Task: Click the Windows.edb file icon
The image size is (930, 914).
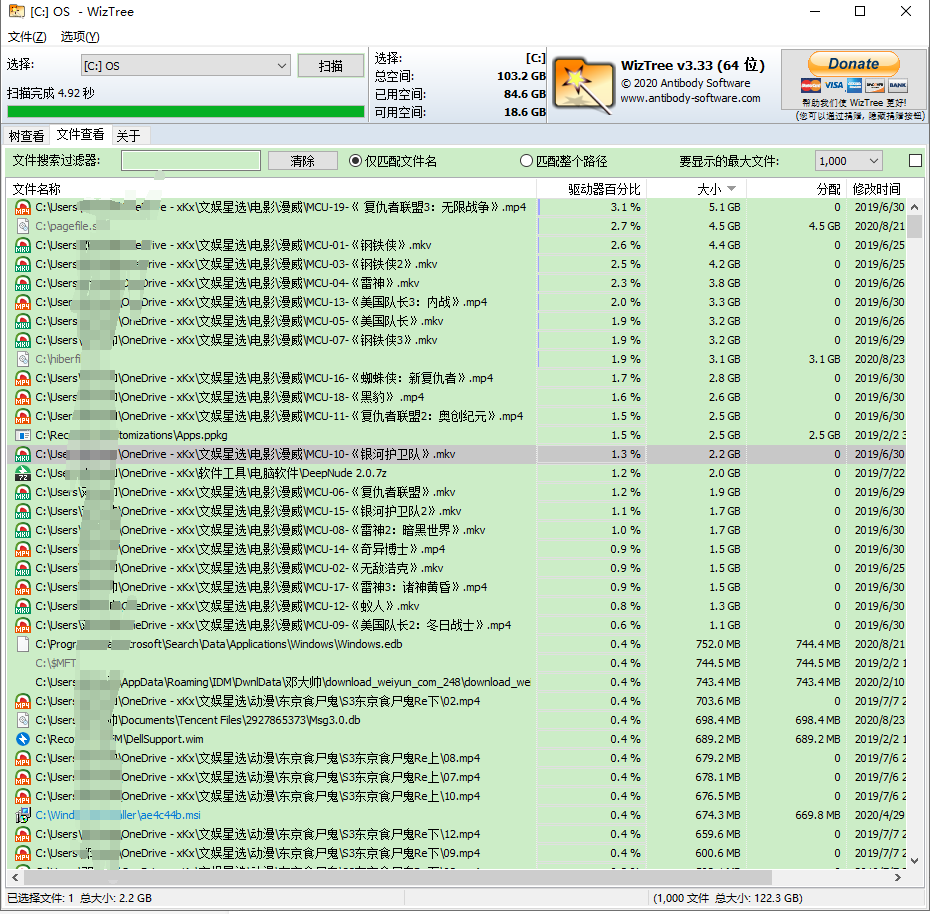Action: pyautogui.click(x=23, y=645)
